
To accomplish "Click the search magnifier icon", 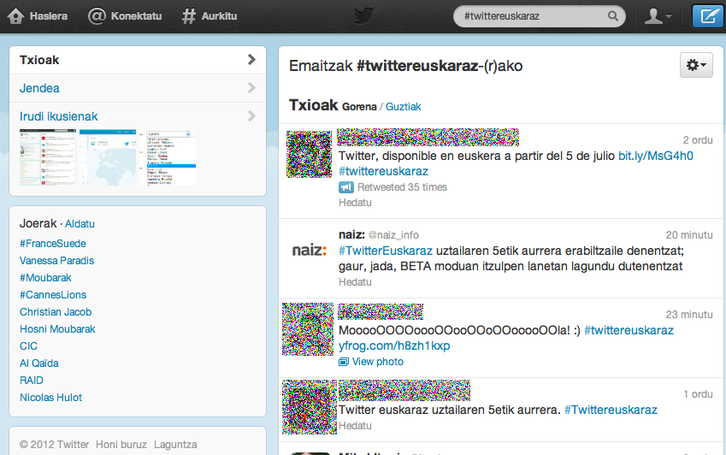I will point(613,16).
